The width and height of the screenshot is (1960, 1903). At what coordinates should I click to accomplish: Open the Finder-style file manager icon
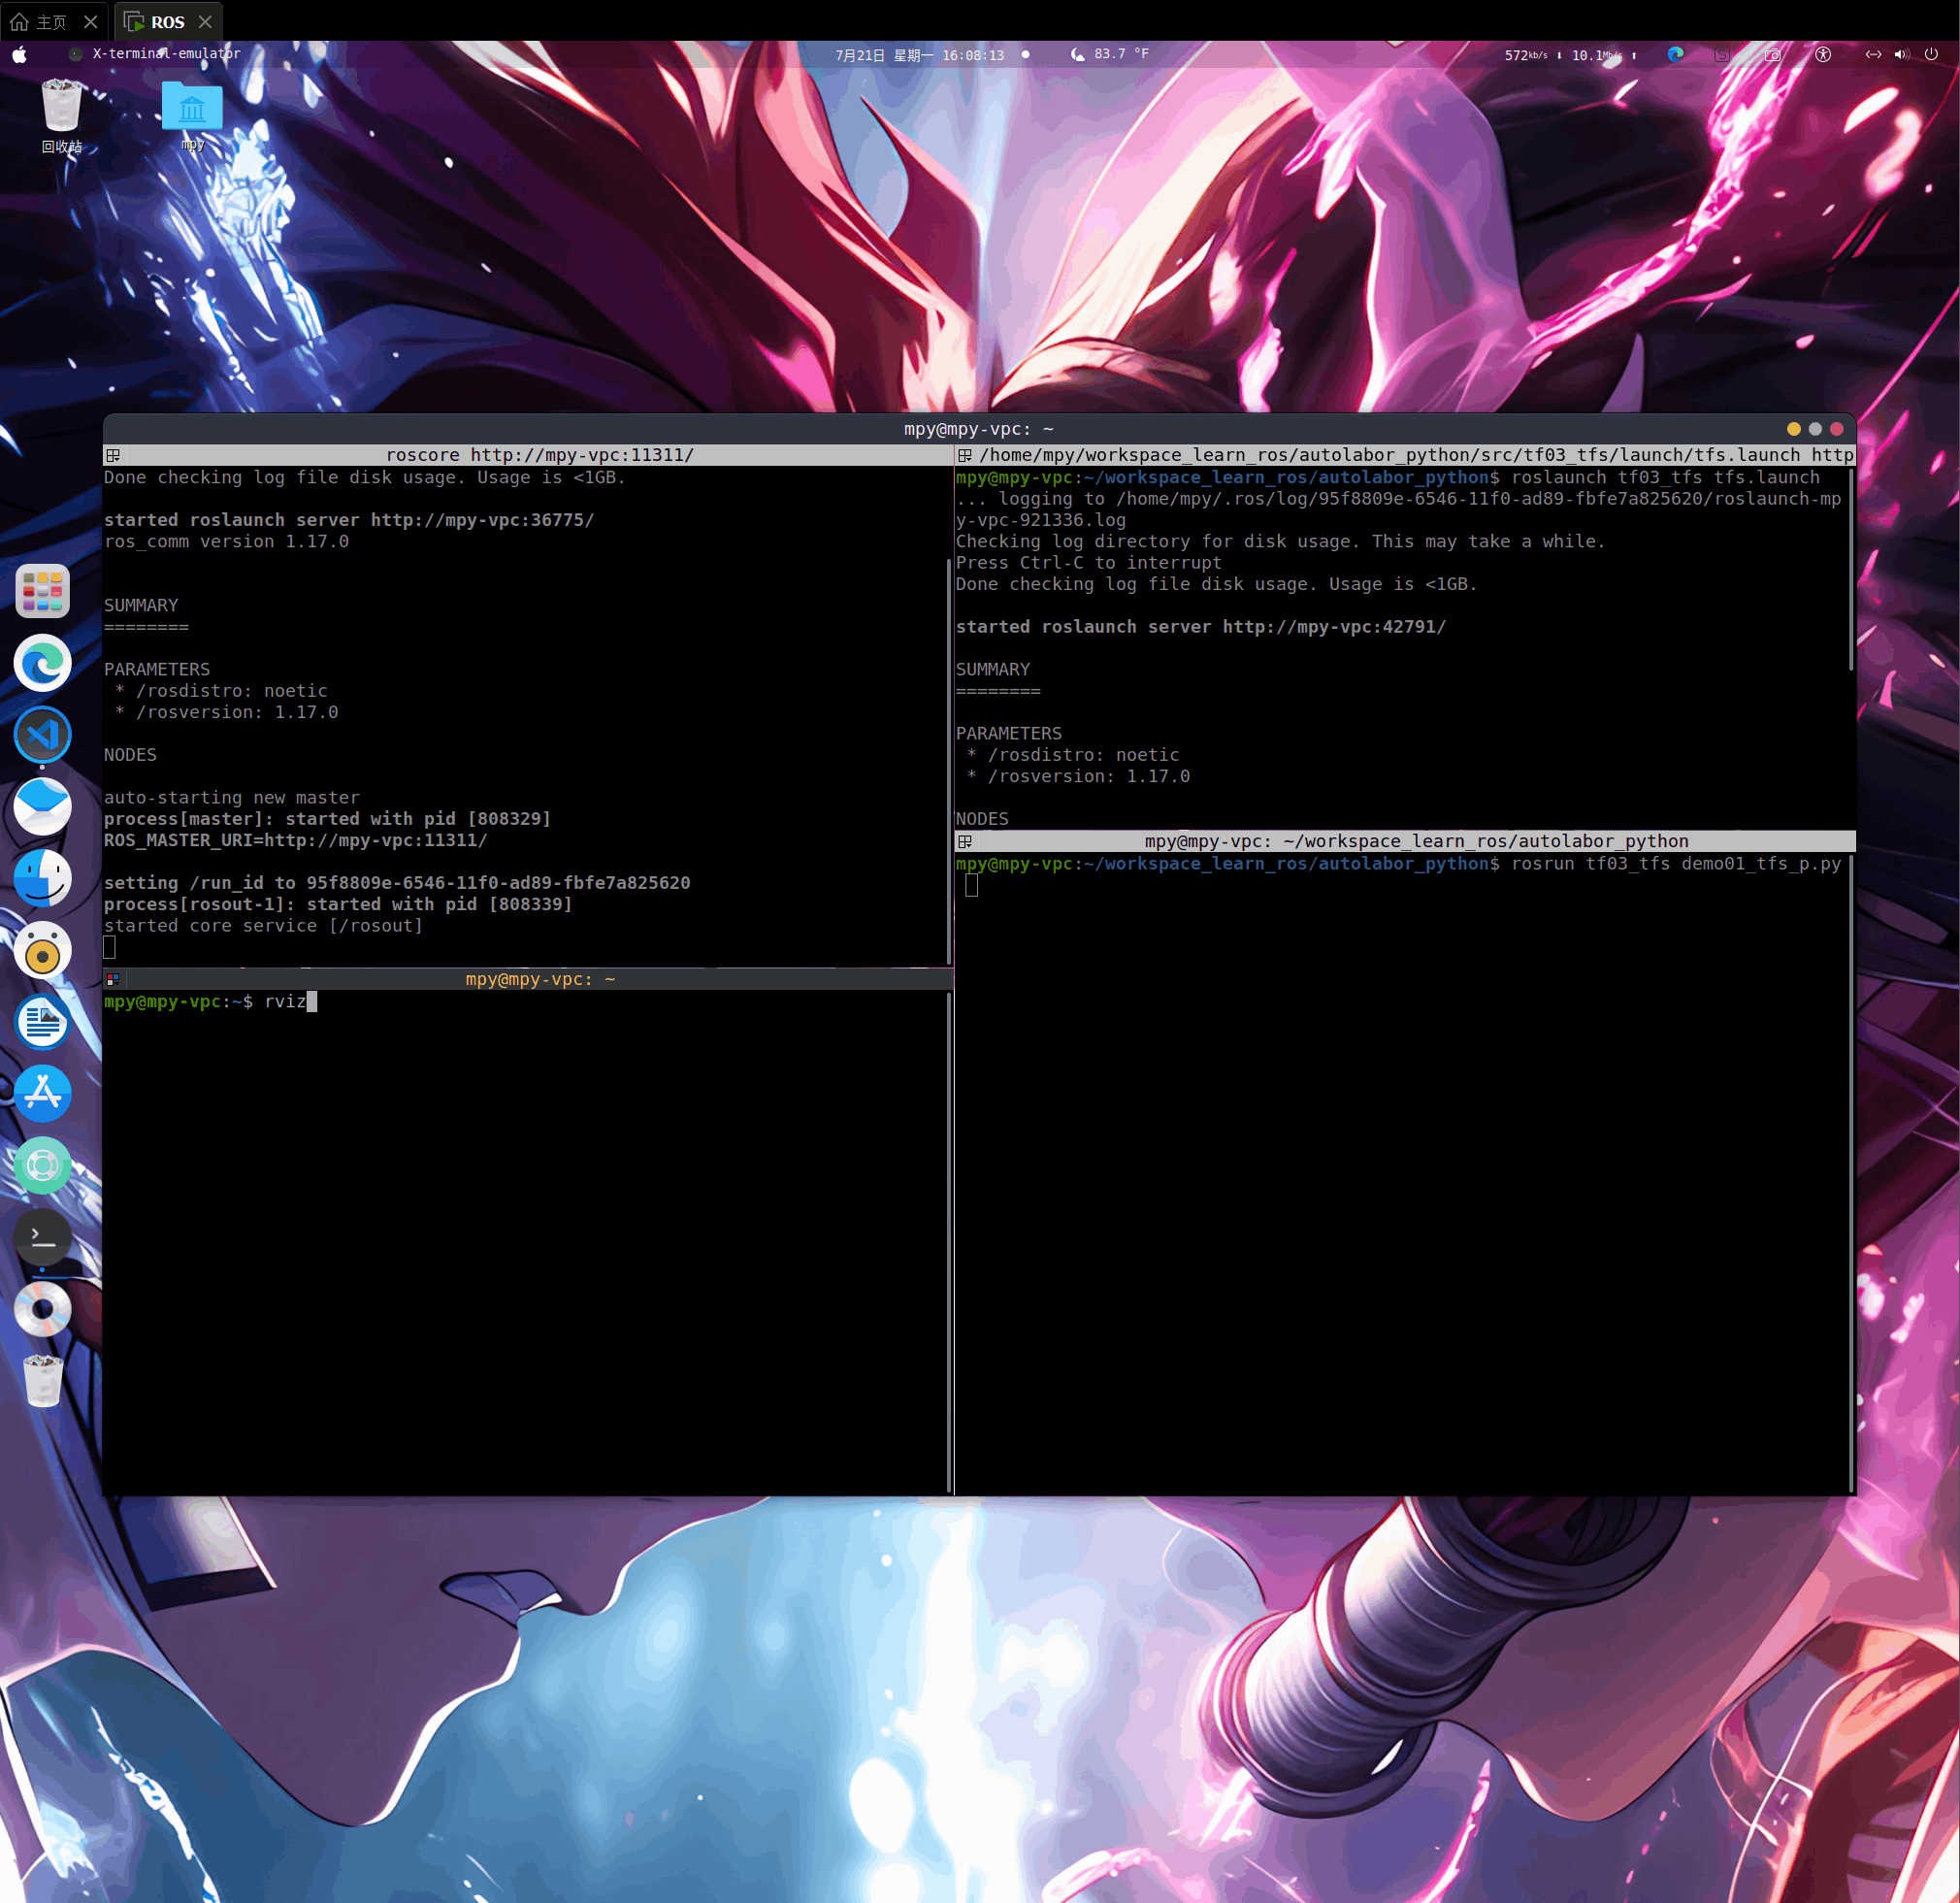(x=42, y=879)
